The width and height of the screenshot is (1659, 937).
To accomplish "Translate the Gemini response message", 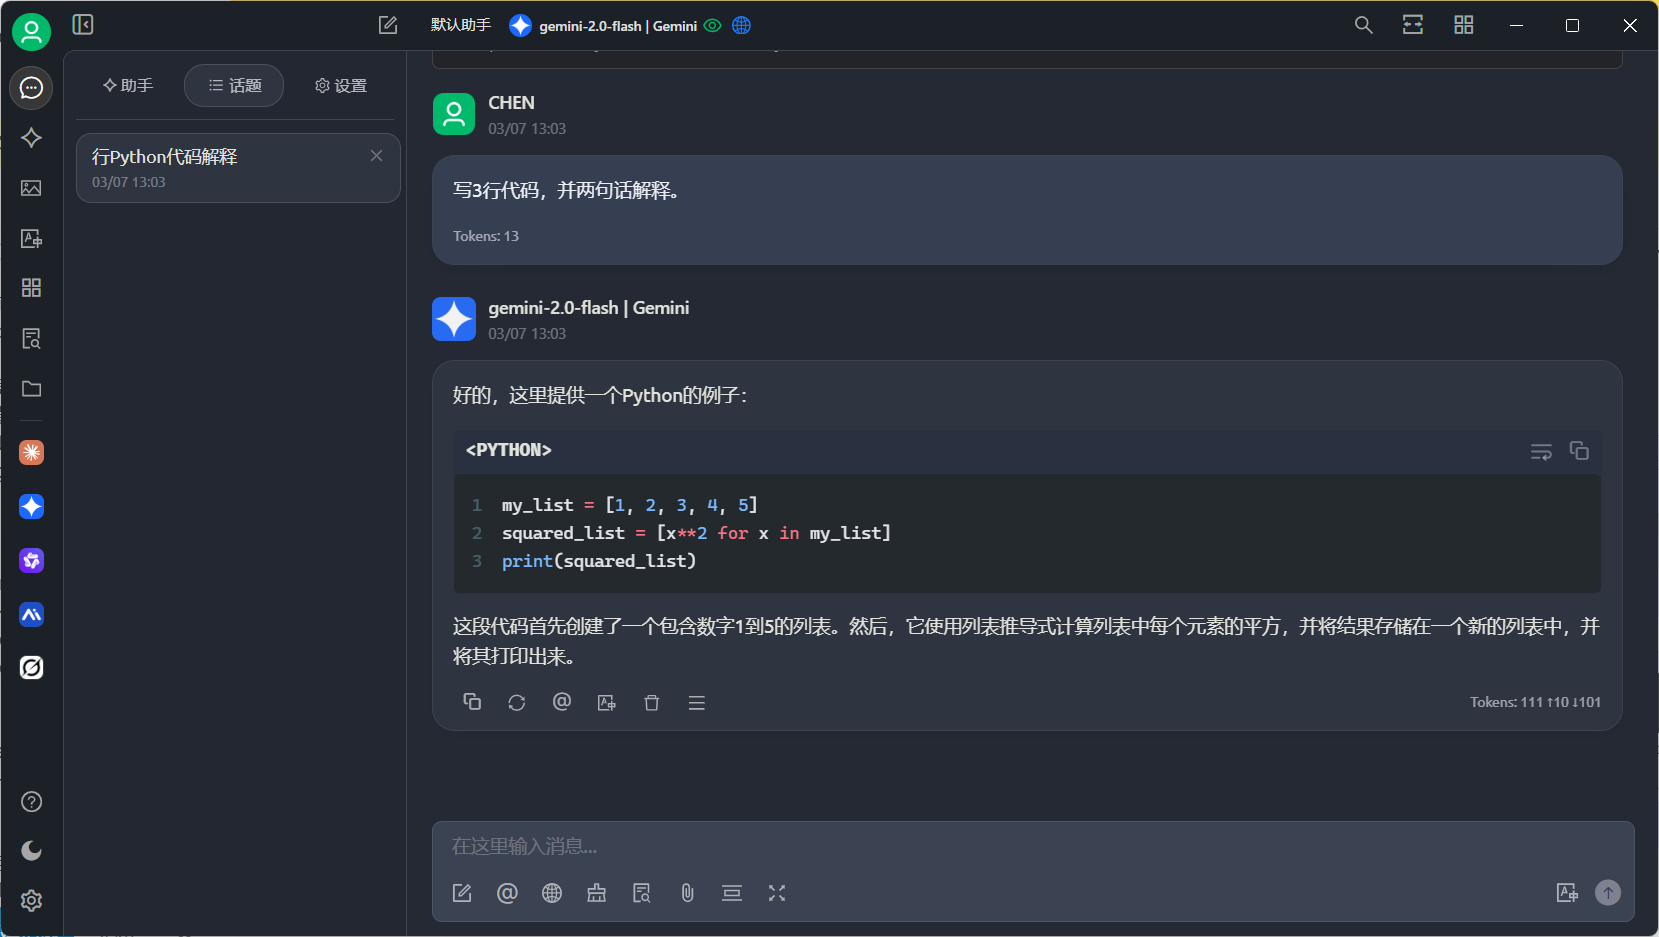I will (607, 703).
